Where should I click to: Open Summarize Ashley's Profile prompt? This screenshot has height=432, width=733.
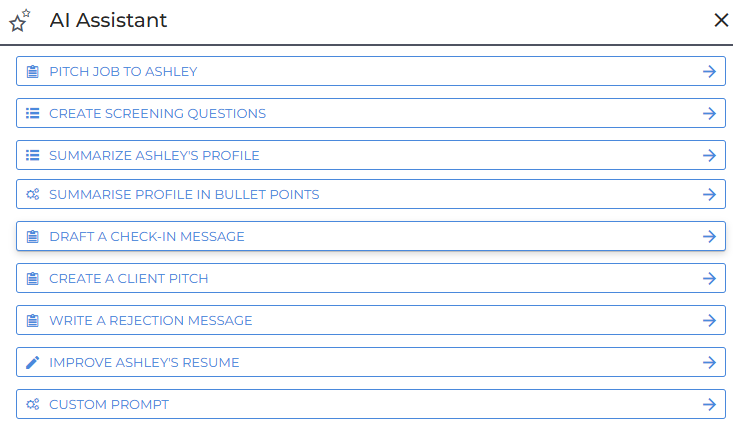coord(154,155)
